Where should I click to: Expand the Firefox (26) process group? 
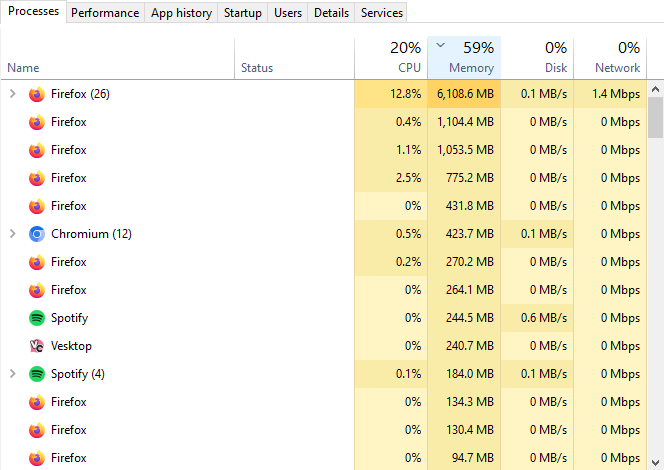[13, 94]
